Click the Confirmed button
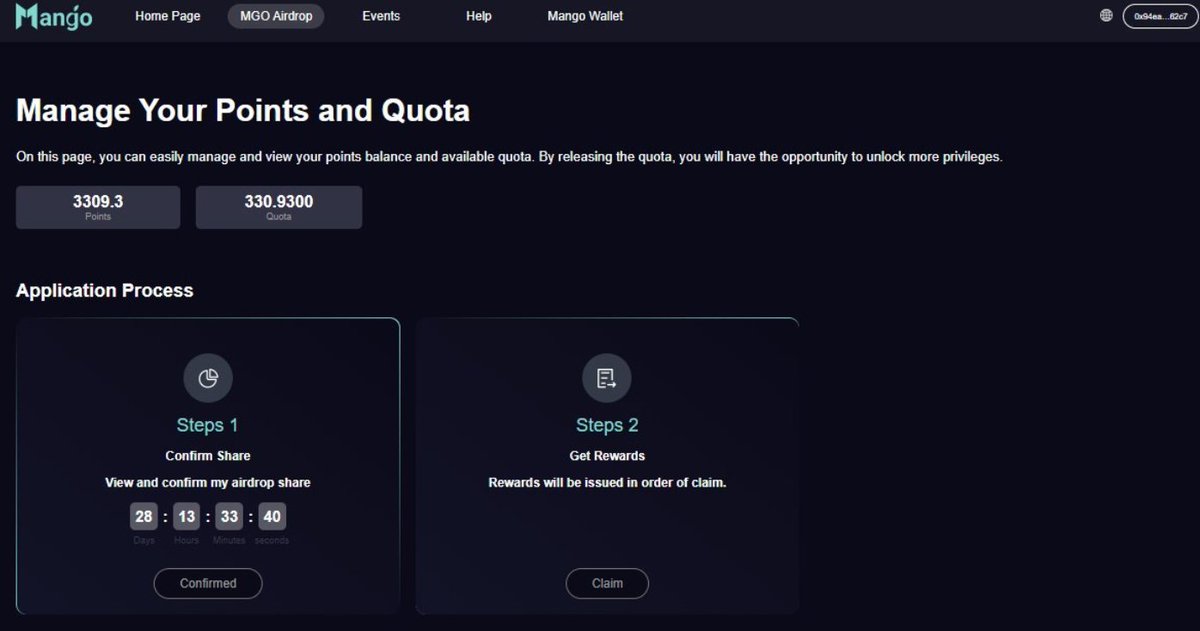This screenshot has width=1200, height=631. tap(208, 583)
